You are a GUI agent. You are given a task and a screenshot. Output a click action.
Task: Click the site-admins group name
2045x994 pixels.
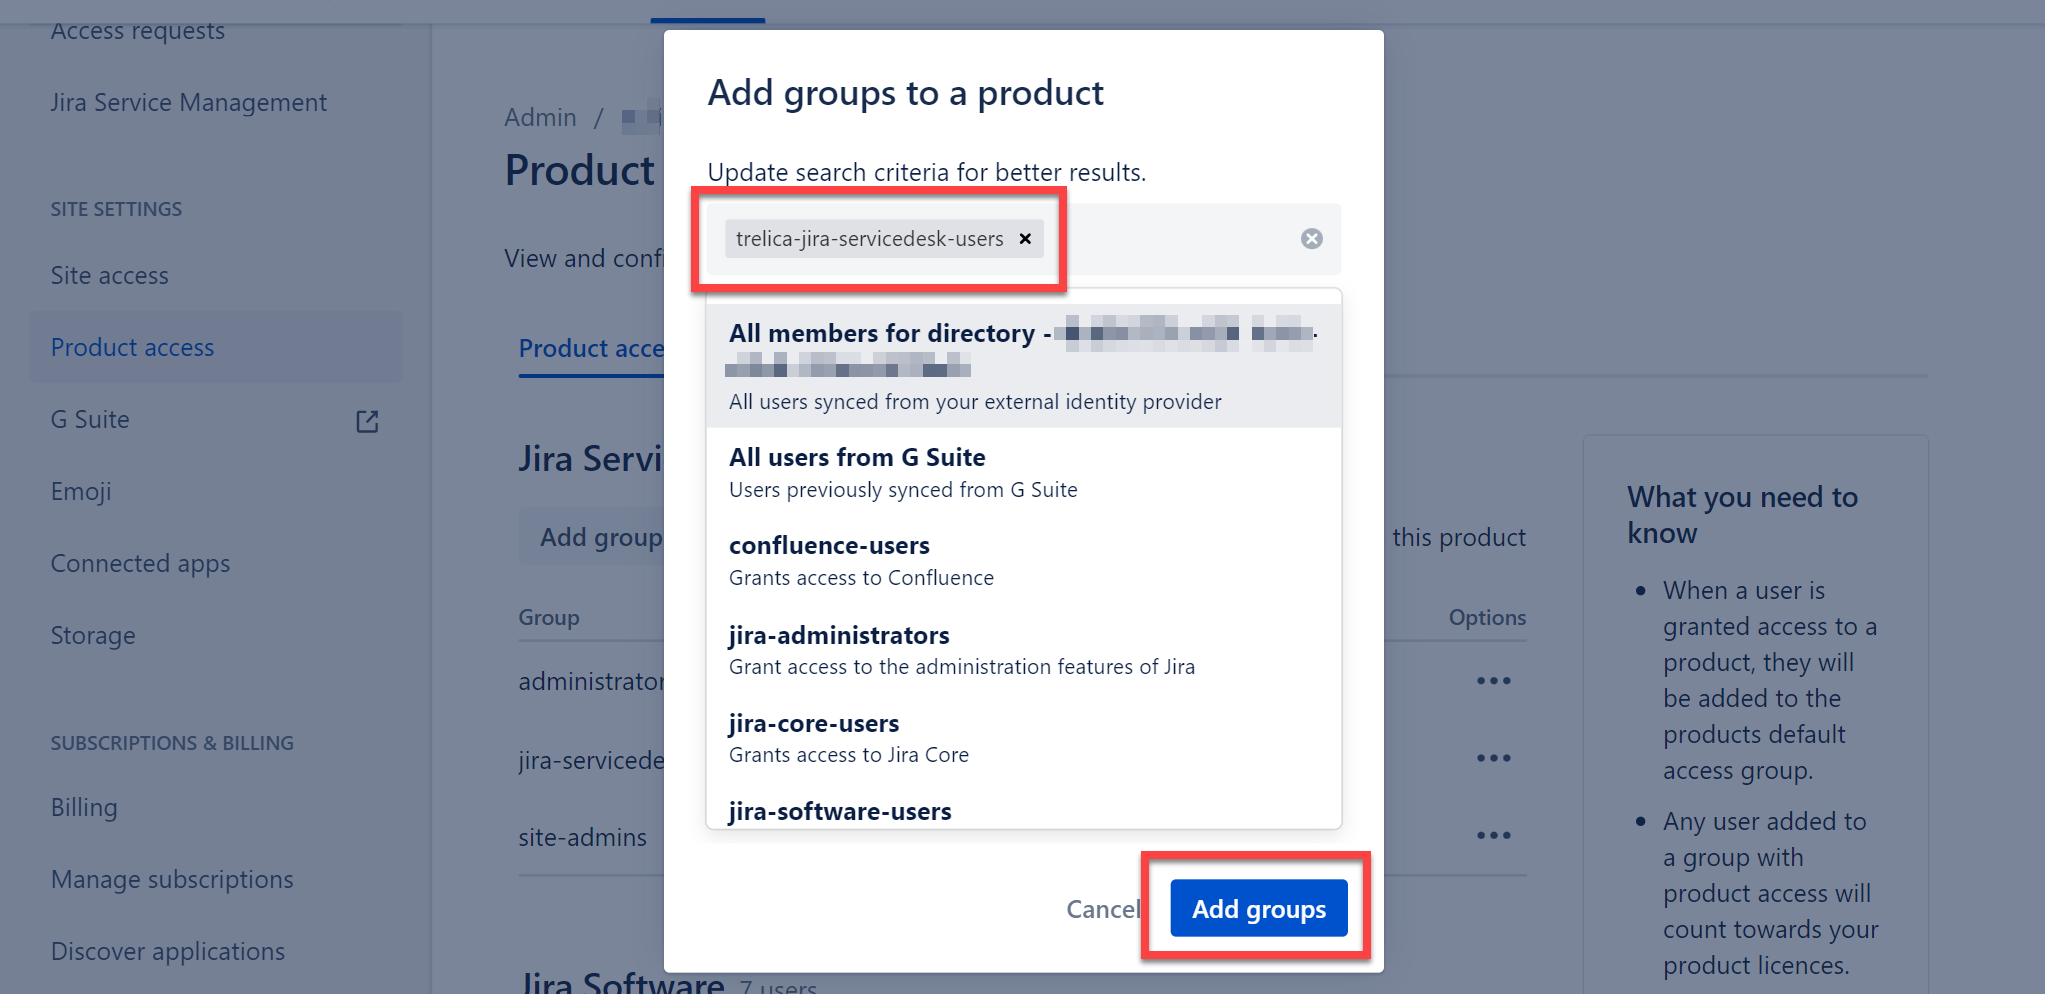tap(582, 837)
